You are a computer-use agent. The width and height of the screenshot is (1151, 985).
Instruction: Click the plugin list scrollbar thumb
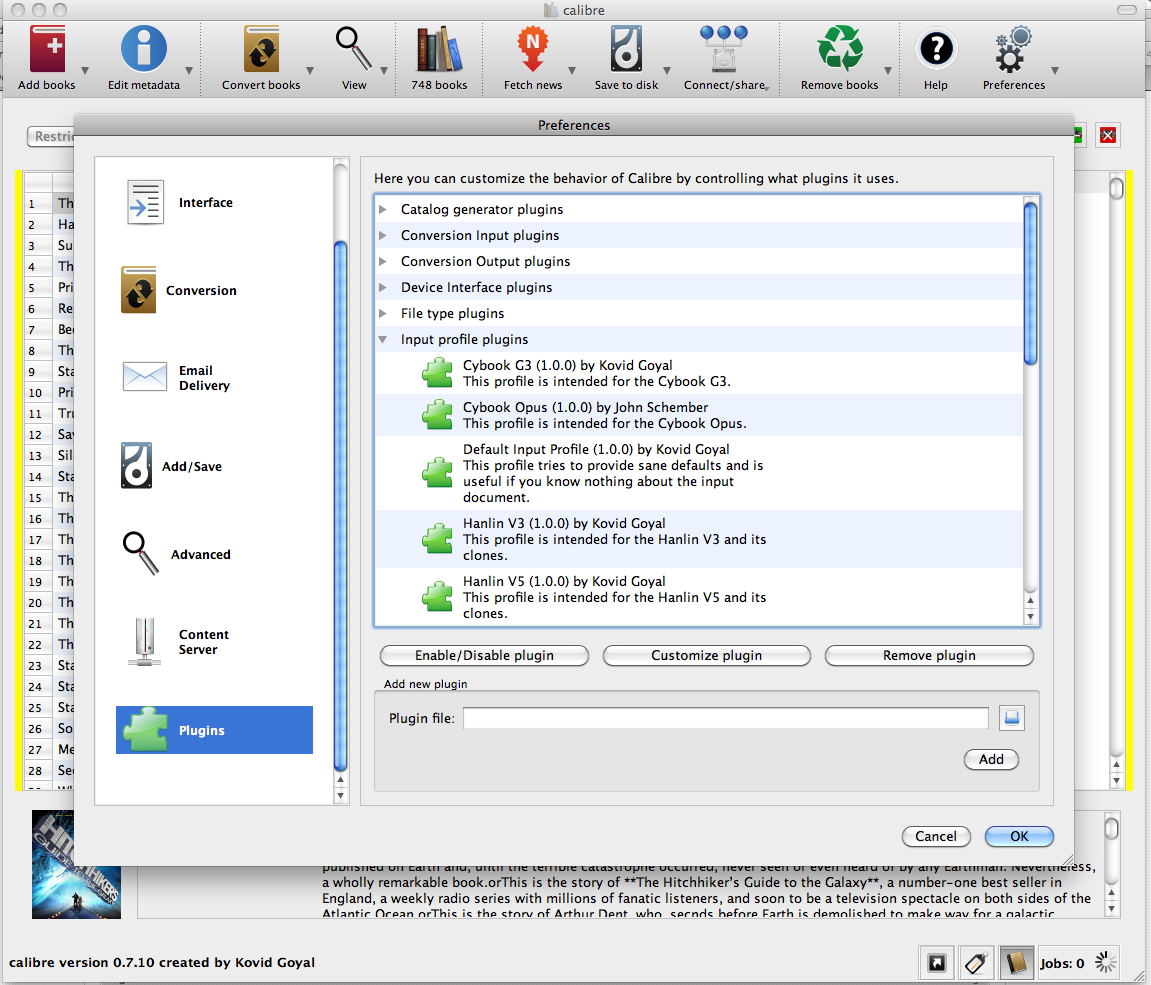[1031, 283]
